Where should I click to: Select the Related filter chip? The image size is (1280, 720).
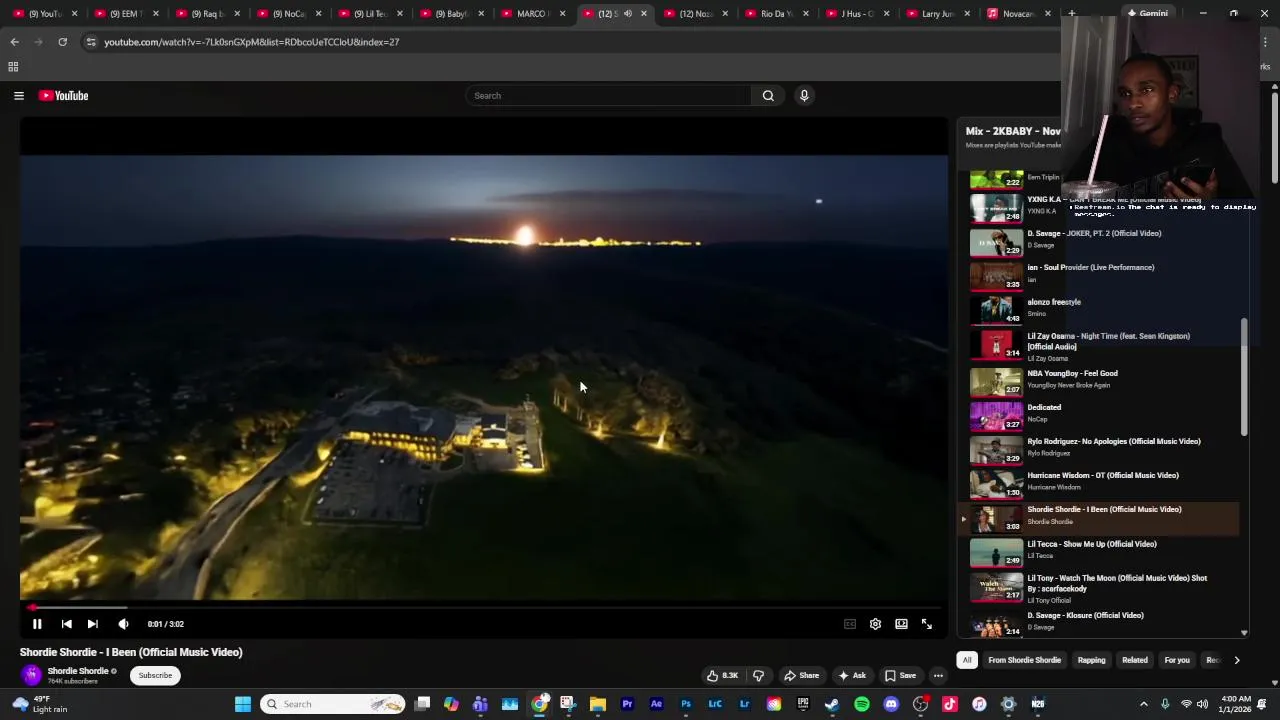coord(1134,660)
